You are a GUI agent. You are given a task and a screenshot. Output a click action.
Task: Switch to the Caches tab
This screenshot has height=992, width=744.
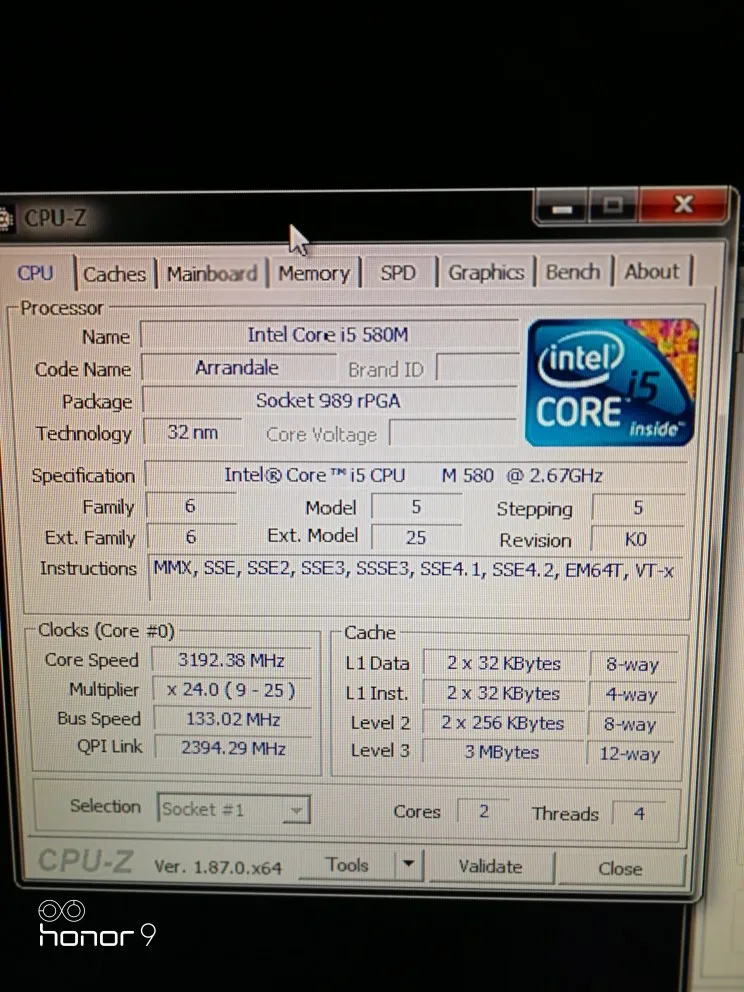pyautogui.click(x=114, y=274)
